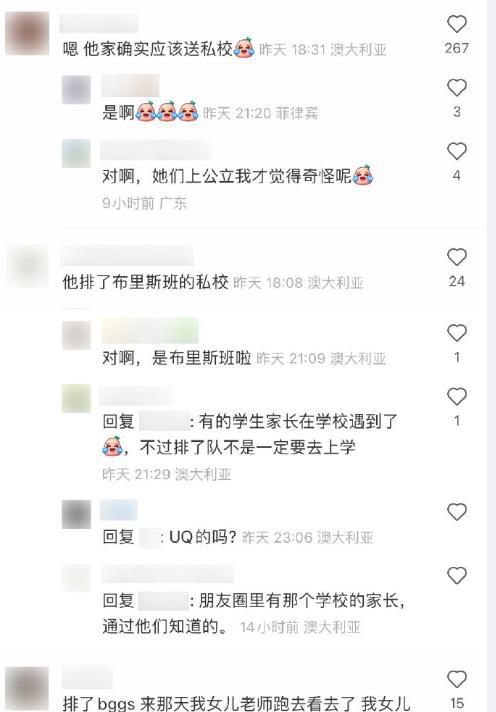The height and width of the screenshot is (712, 496).
Task: Open avatar of '他家确实应该送私校' commenter
Action: click(27, 34)
